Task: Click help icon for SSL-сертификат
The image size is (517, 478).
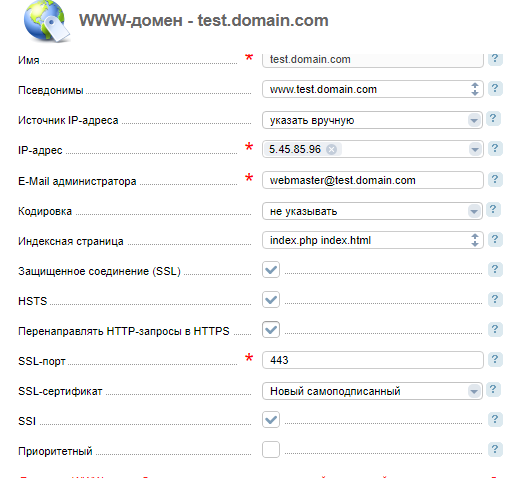Action: coord(493,390)
